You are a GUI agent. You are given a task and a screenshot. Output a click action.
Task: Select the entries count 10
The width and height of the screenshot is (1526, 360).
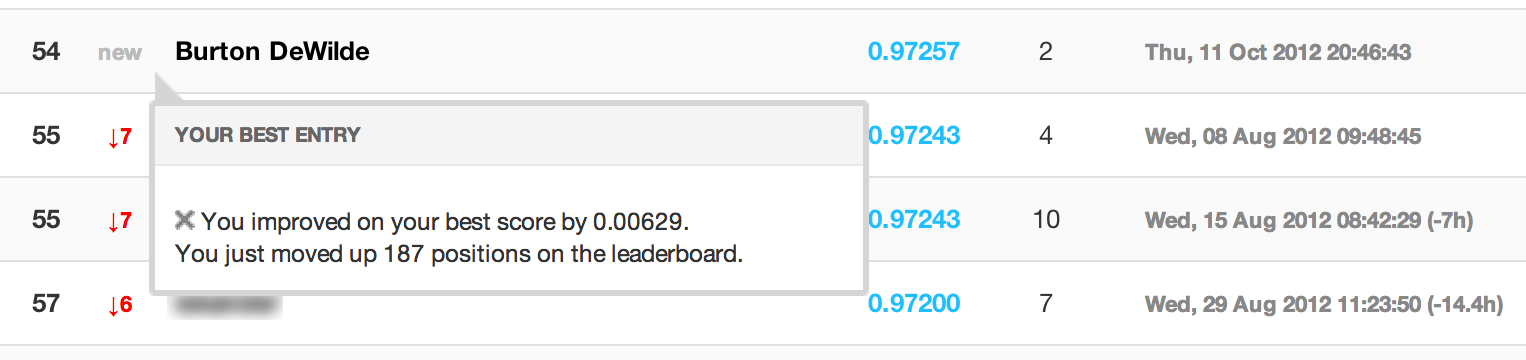tap(1046, 219)
